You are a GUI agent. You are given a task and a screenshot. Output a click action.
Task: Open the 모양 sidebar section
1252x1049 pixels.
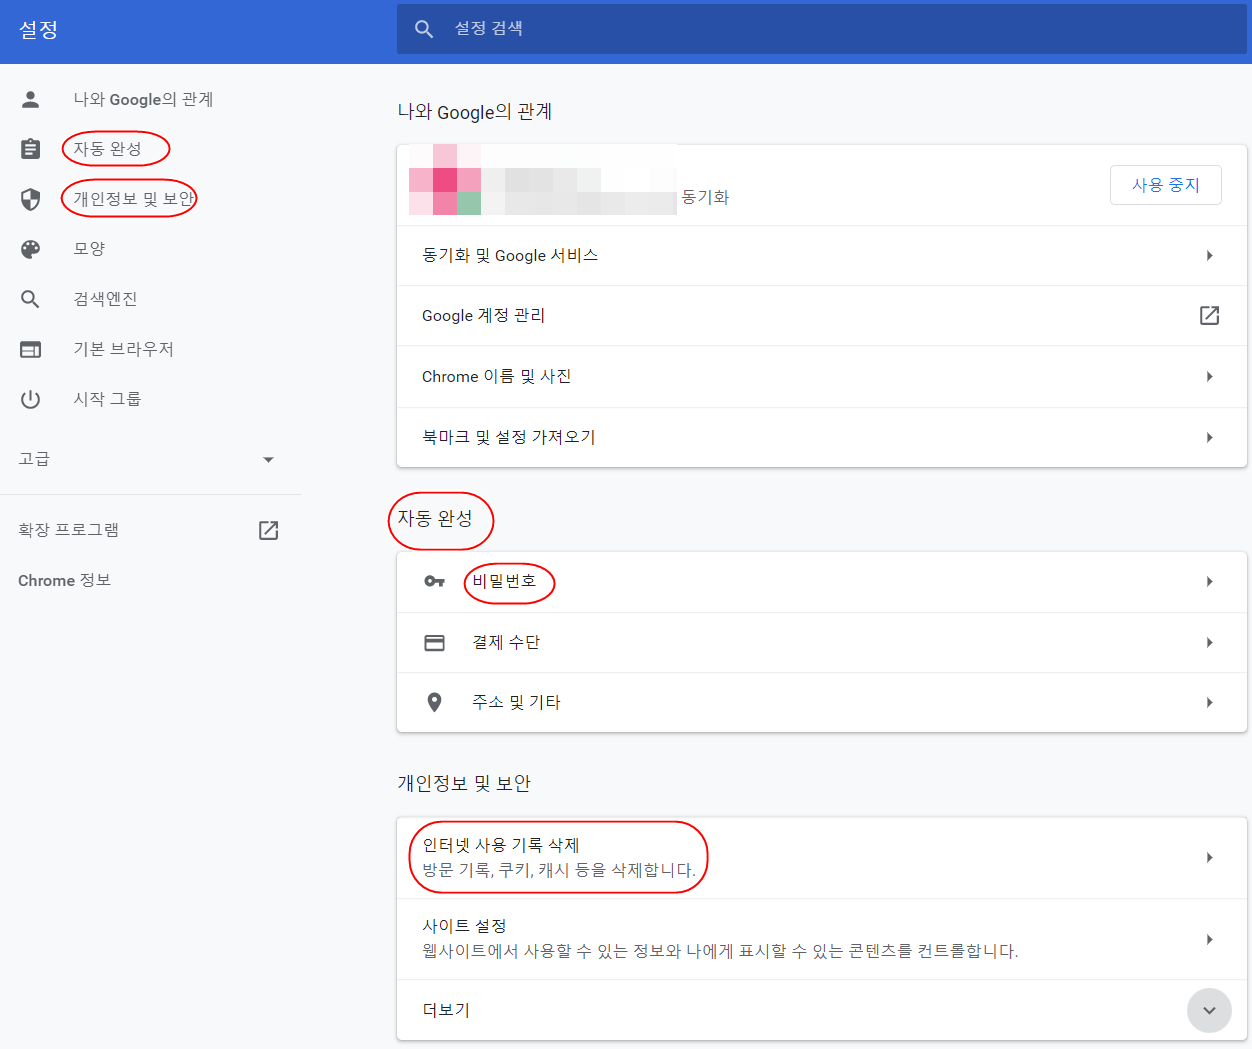click(89, 249)
